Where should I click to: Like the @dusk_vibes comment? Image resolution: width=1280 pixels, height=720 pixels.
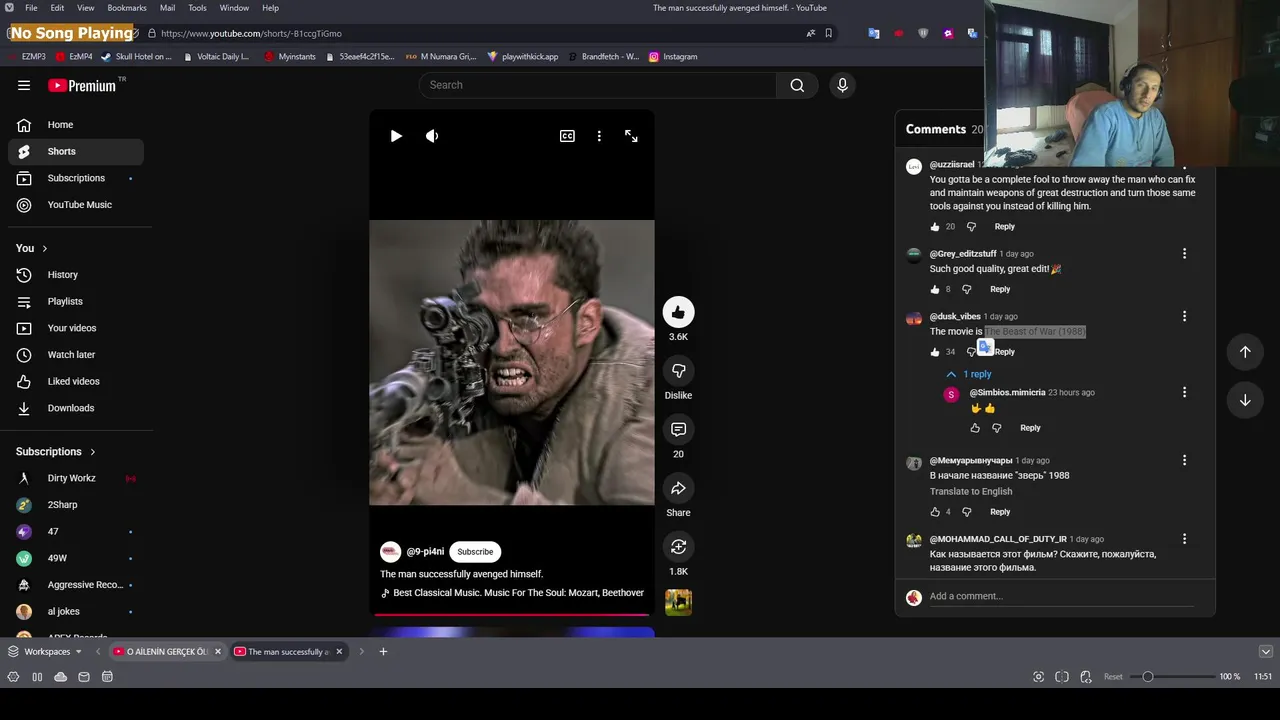coord(935,352)
